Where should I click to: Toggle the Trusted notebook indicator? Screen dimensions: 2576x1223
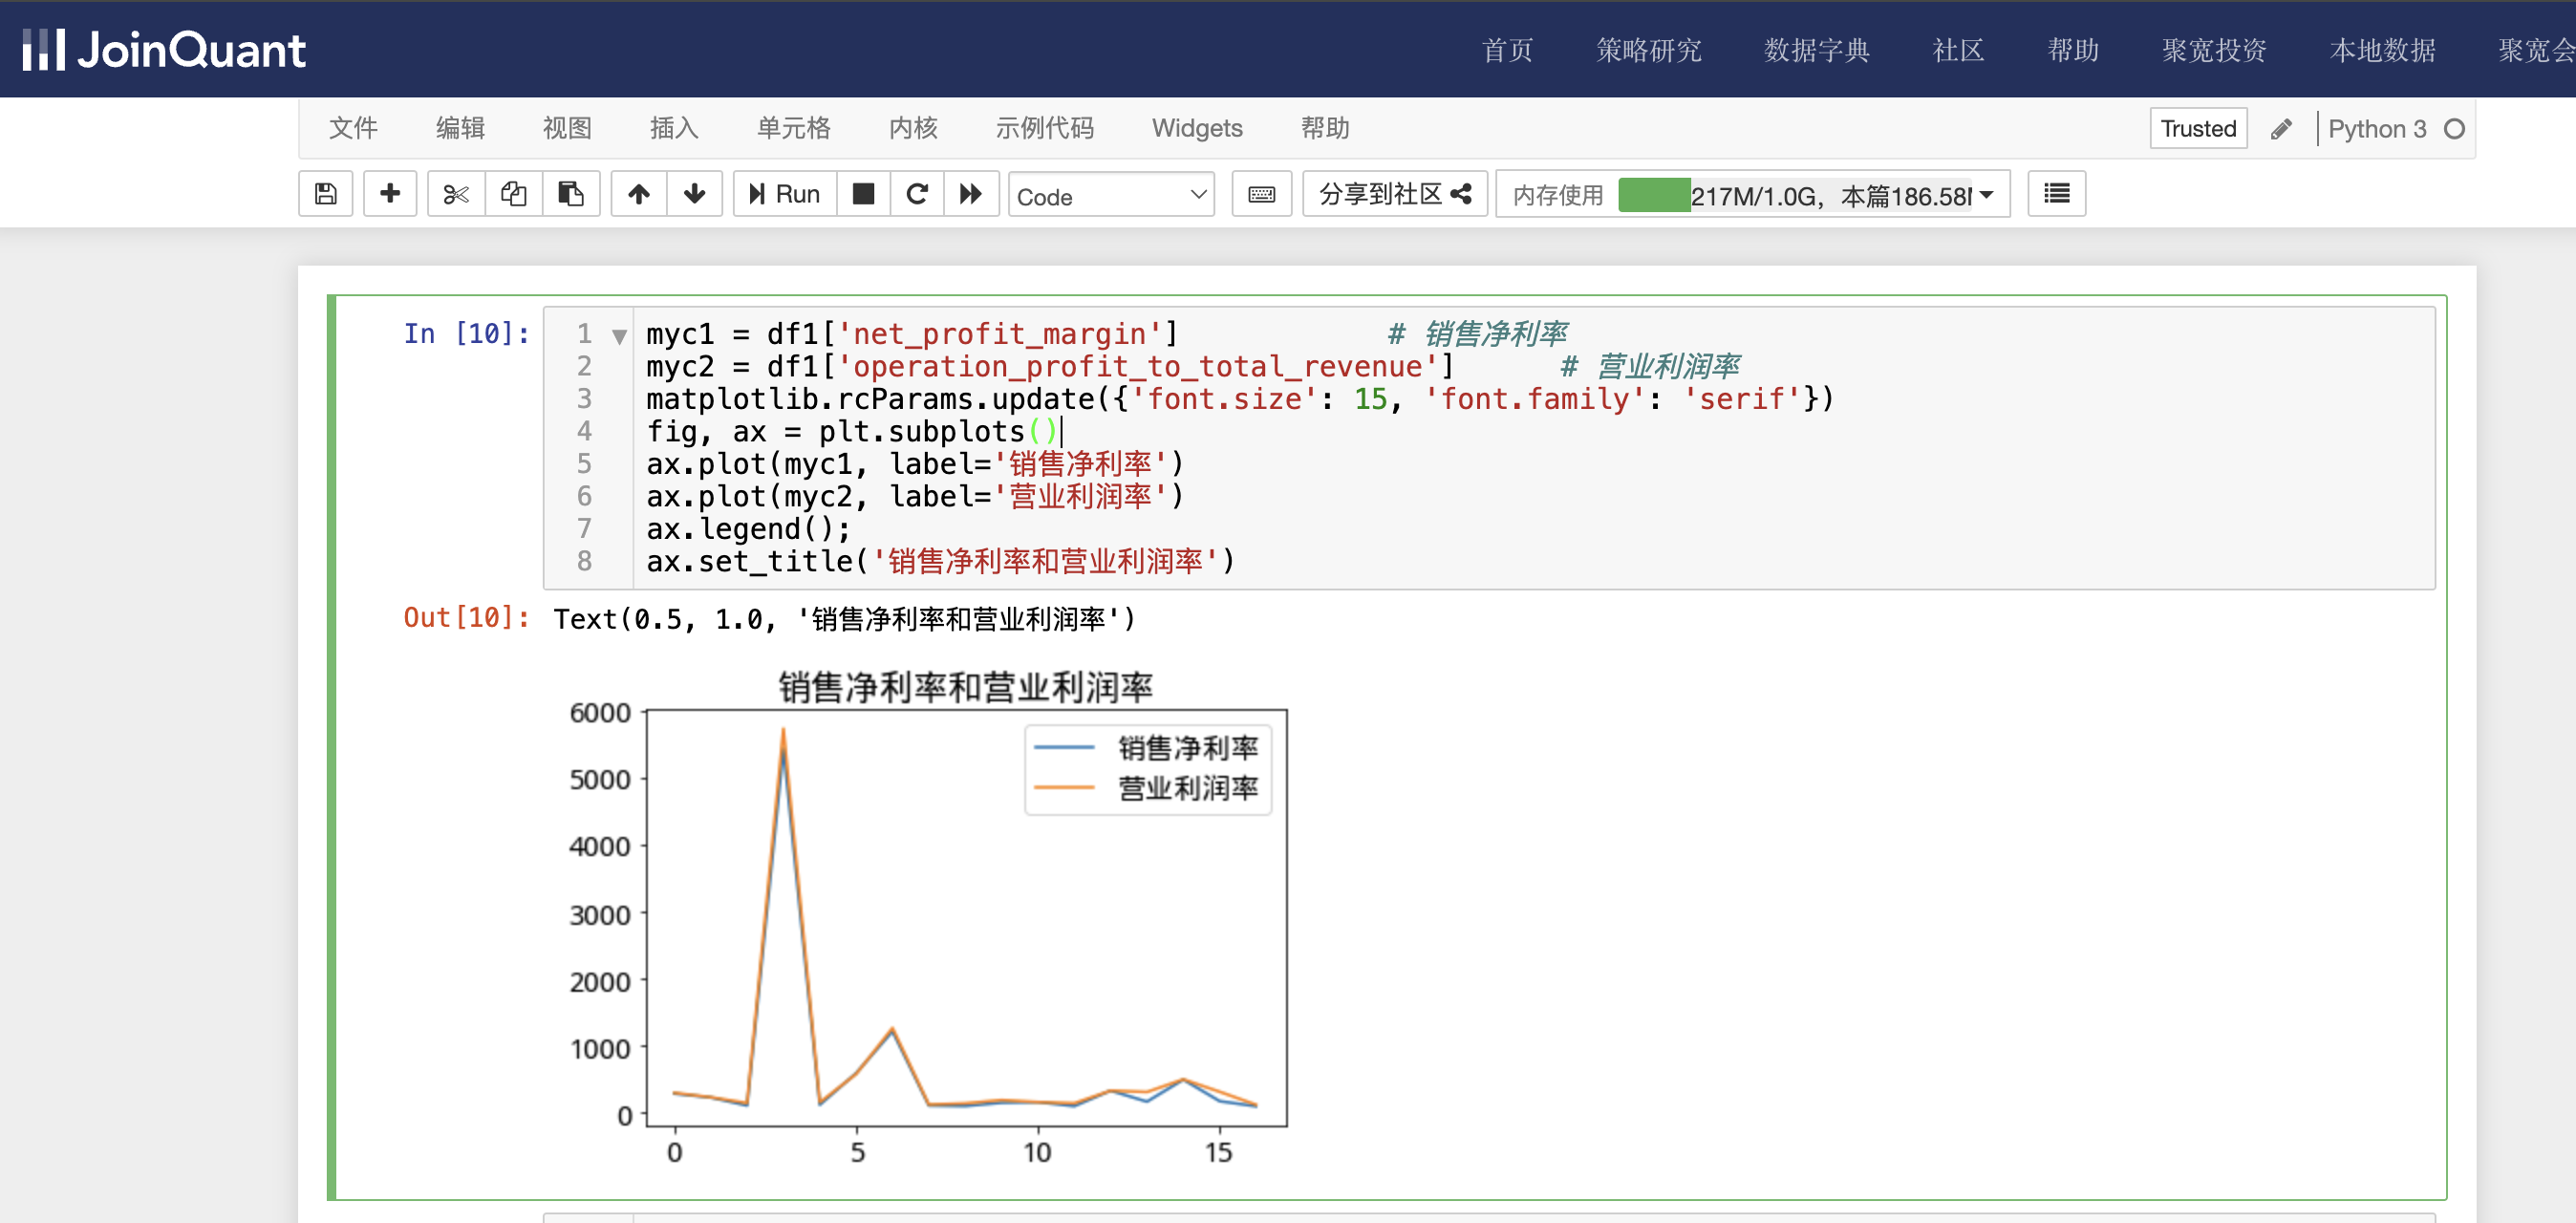tap(2197, 129)
